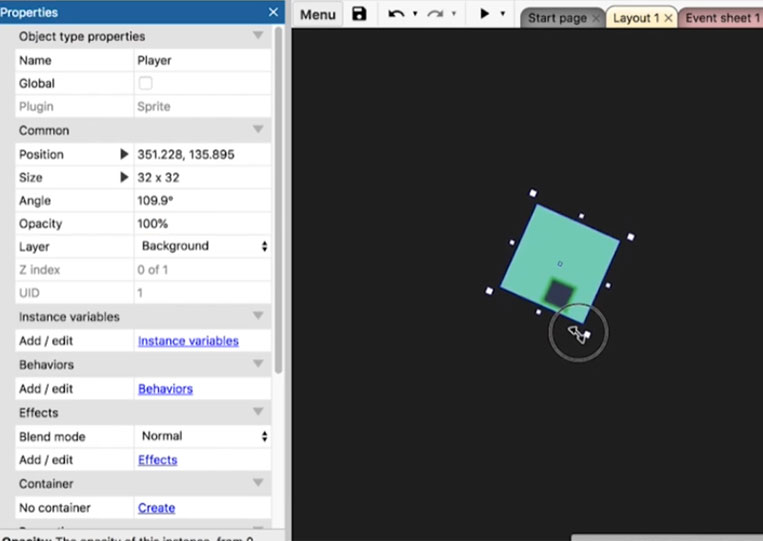763x541 pixels.
Task: Click the Properties panel vertical scrollbar
Action: coord(278,199)
